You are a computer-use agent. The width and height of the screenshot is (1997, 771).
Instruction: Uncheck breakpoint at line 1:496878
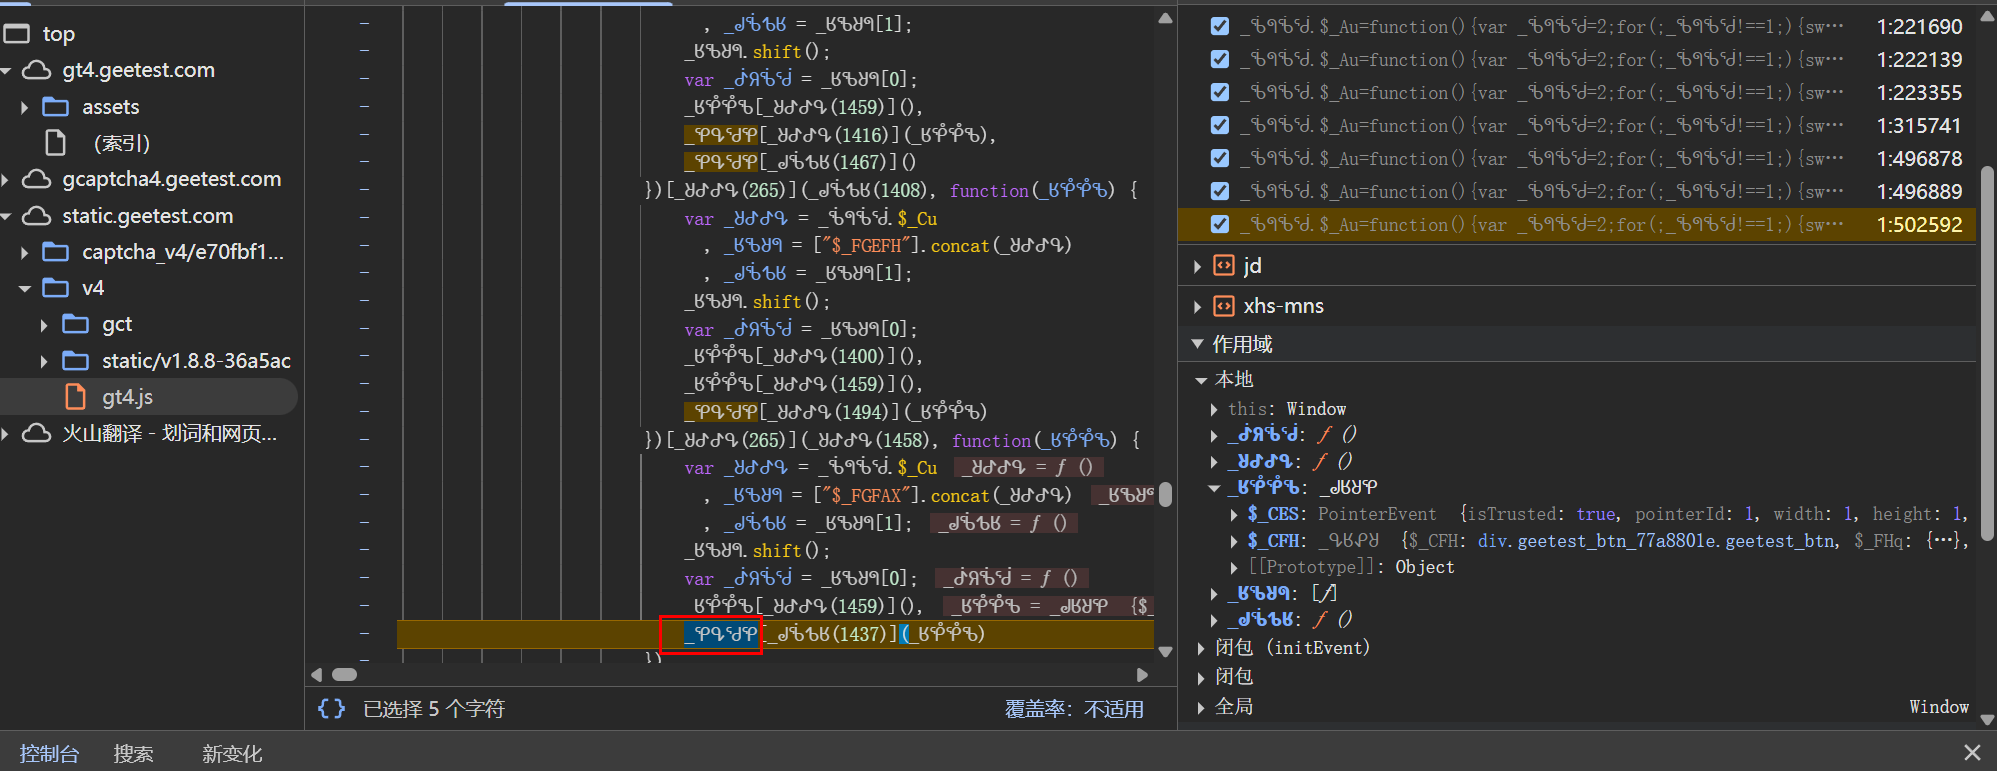click(1220, 158)
